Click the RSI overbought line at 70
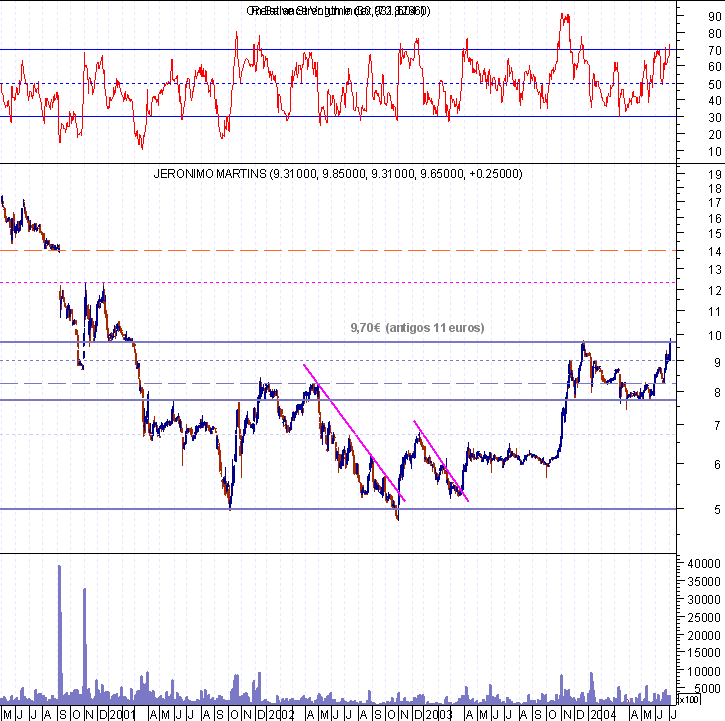Image resolution: width=725 pixels, height=721 pixels. (338, 49)
